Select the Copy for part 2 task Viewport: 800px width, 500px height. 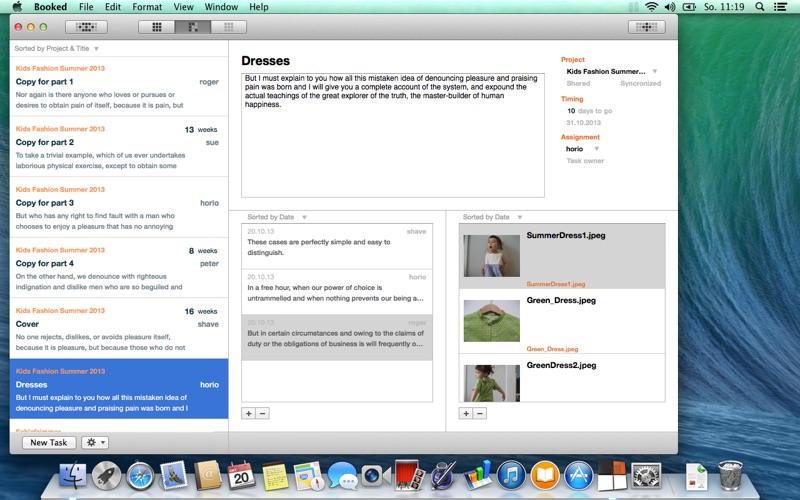point(119,147)
